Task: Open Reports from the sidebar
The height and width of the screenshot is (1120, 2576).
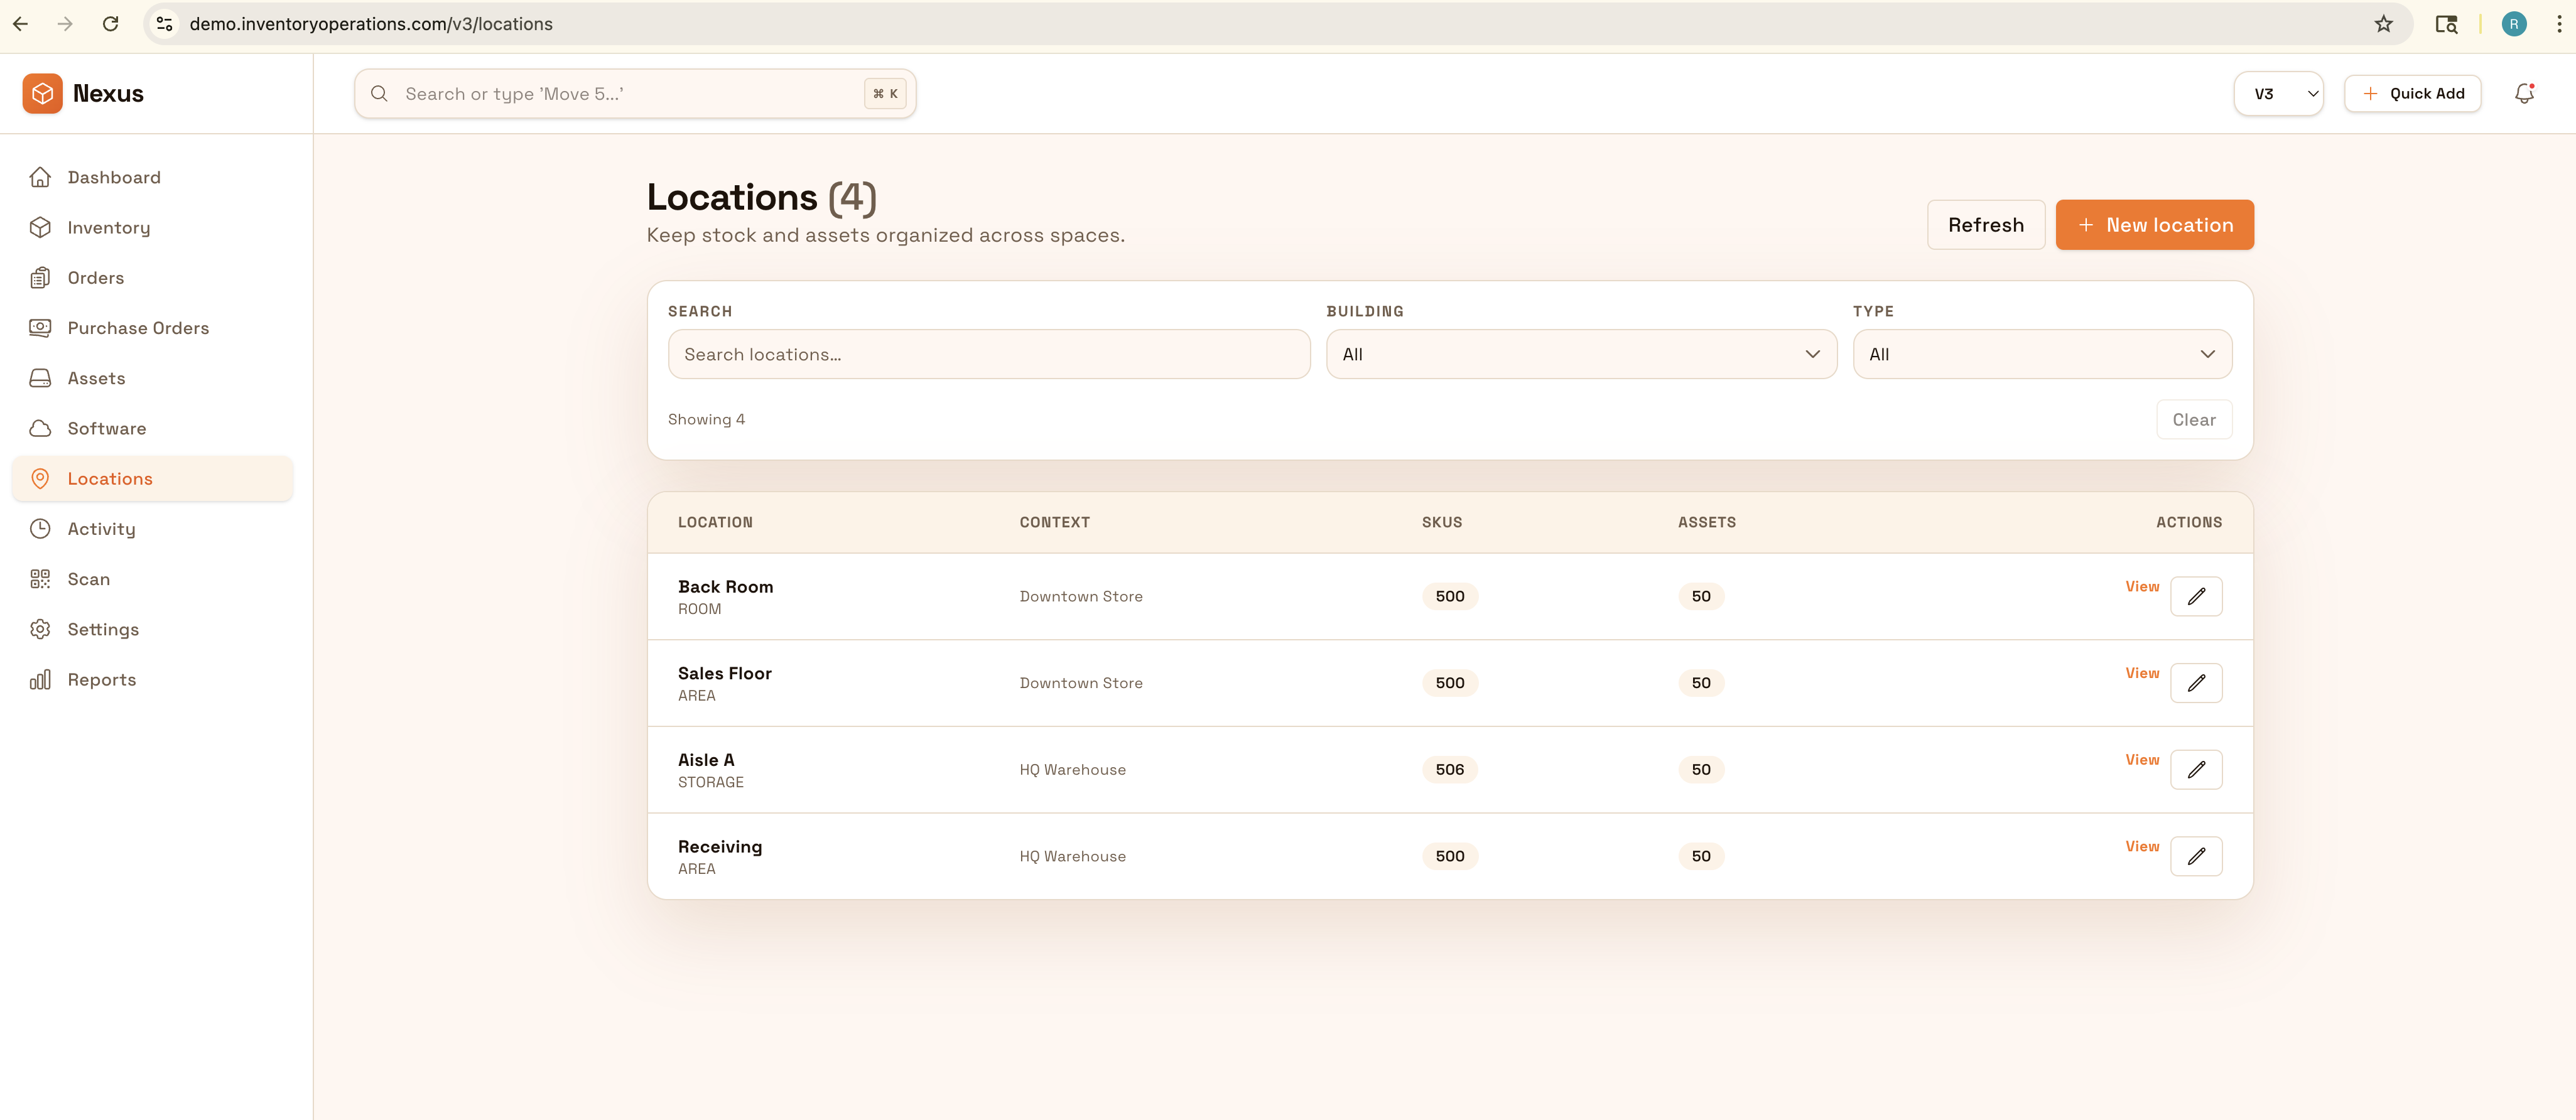Action: [x=101, y=680]
